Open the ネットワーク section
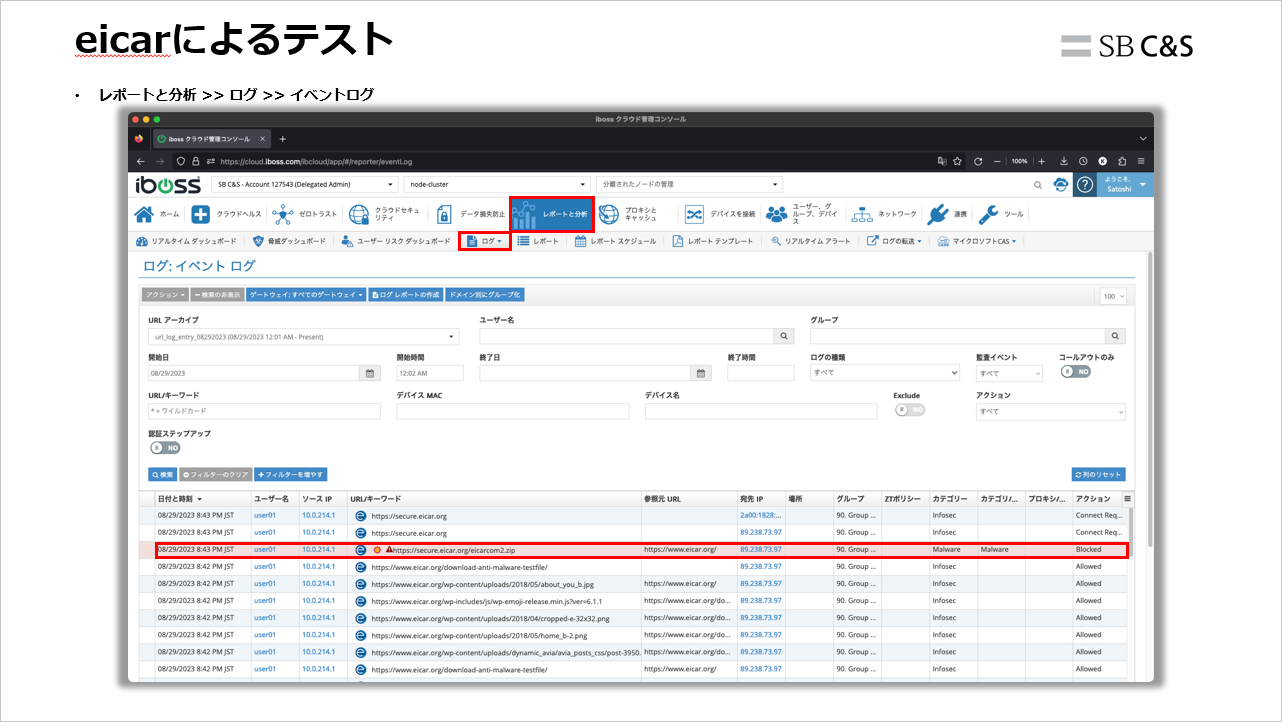The width and height of the screenshot is (1282, 722). pos(884,214)
